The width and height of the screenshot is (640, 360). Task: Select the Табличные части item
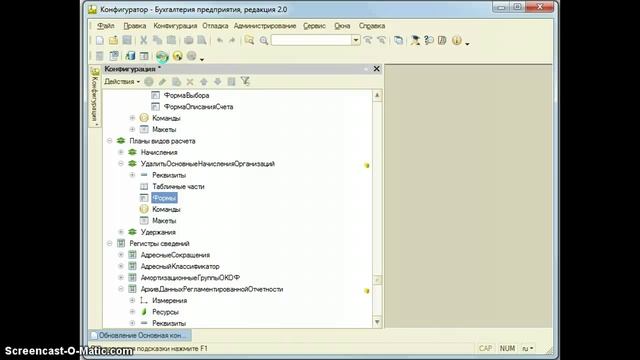point(178,187)
